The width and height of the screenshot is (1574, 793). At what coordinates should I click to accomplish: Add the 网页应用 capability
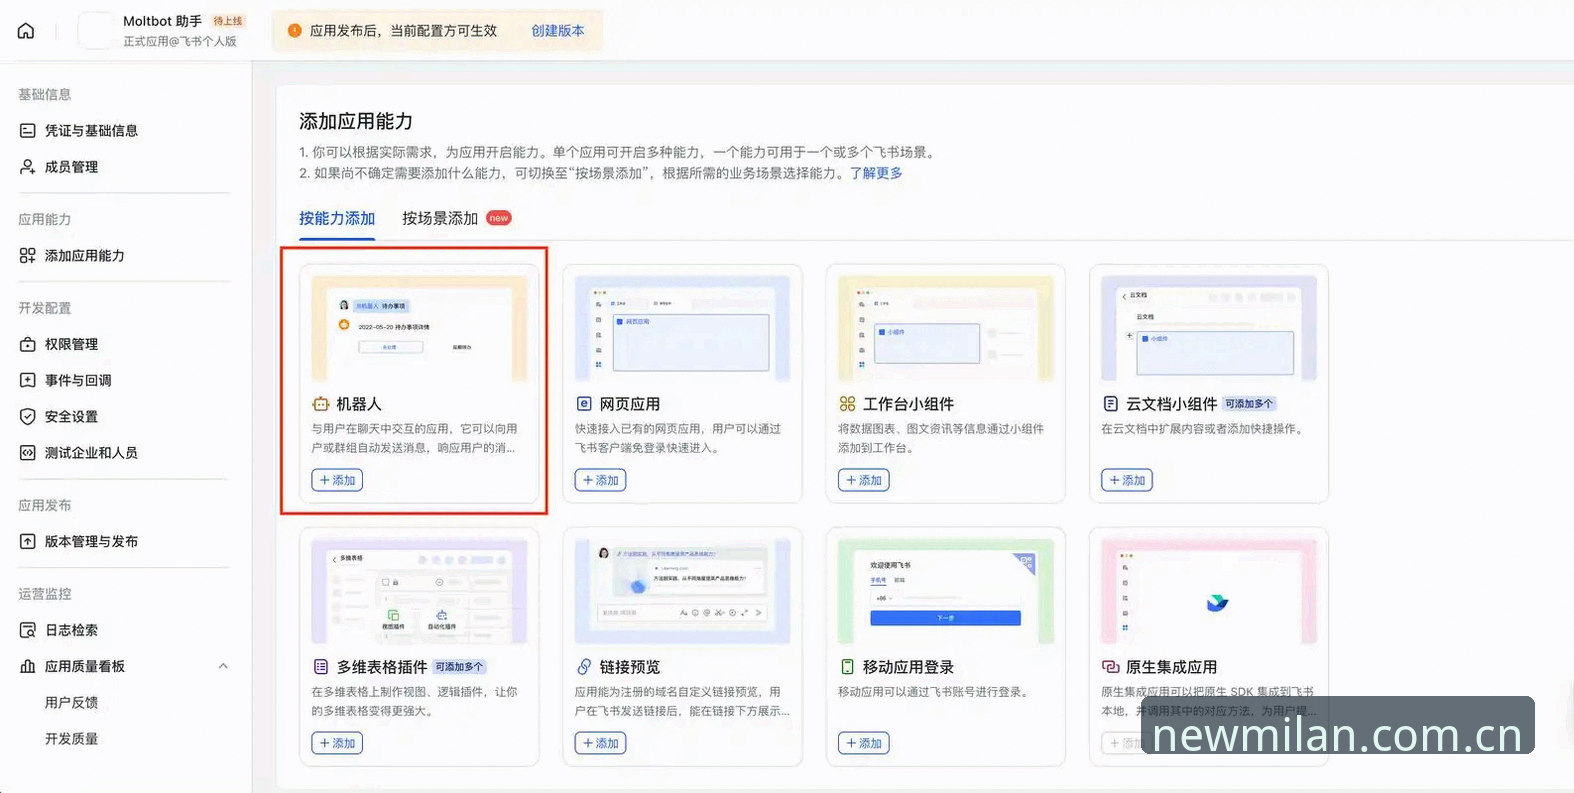coord(600,480)
